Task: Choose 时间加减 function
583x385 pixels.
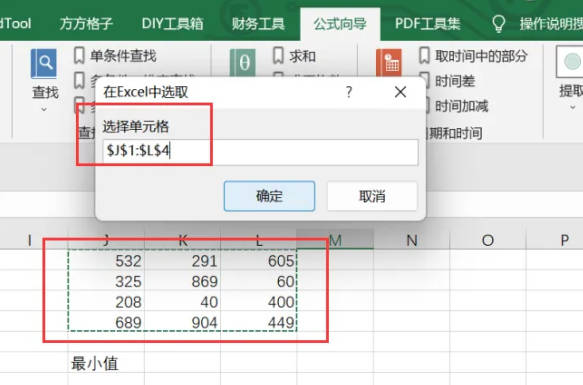Action: [x=461, y=106]
